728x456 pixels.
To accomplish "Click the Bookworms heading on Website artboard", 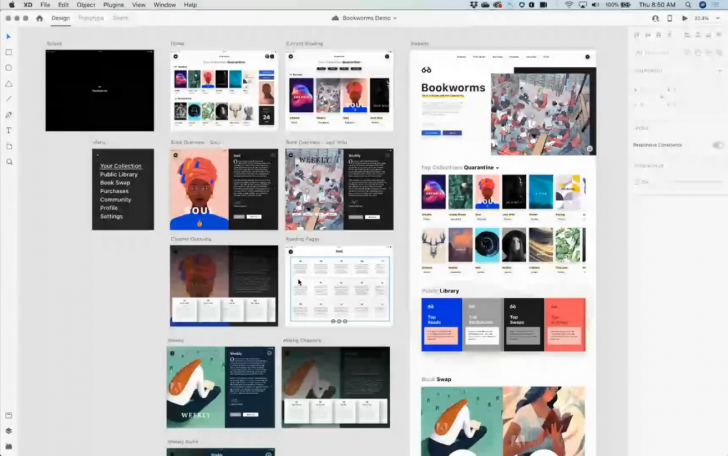I will click(x=453, y=88).
